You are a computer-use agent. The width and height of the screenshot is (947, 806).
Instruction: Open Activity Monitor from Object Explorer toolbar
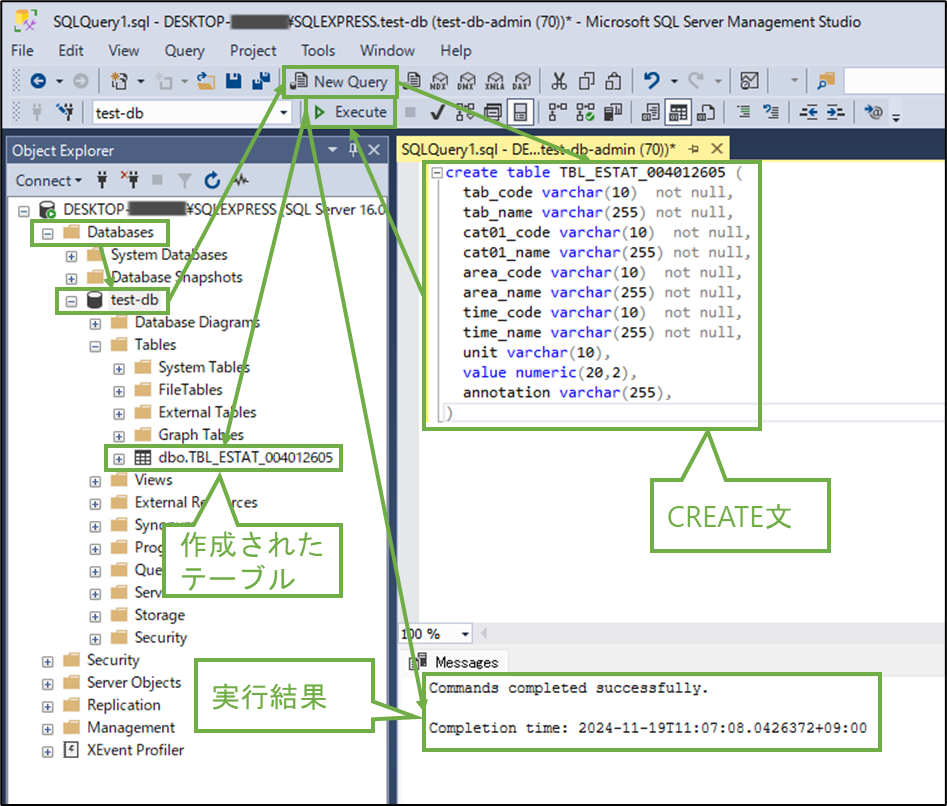[241, 180]
